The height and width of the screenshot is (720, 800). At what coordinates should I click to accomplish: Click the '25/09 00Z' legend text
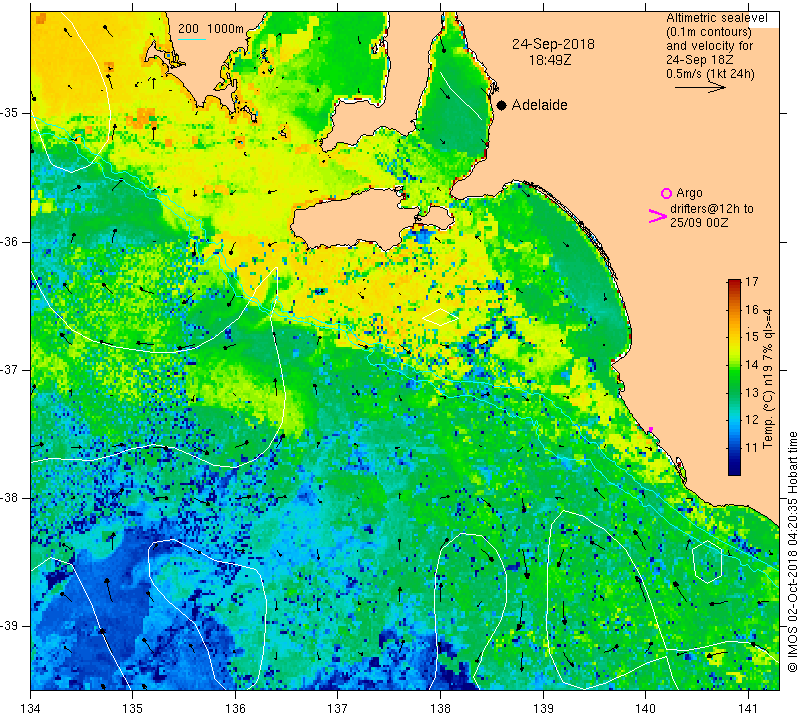tap(698, 223)
